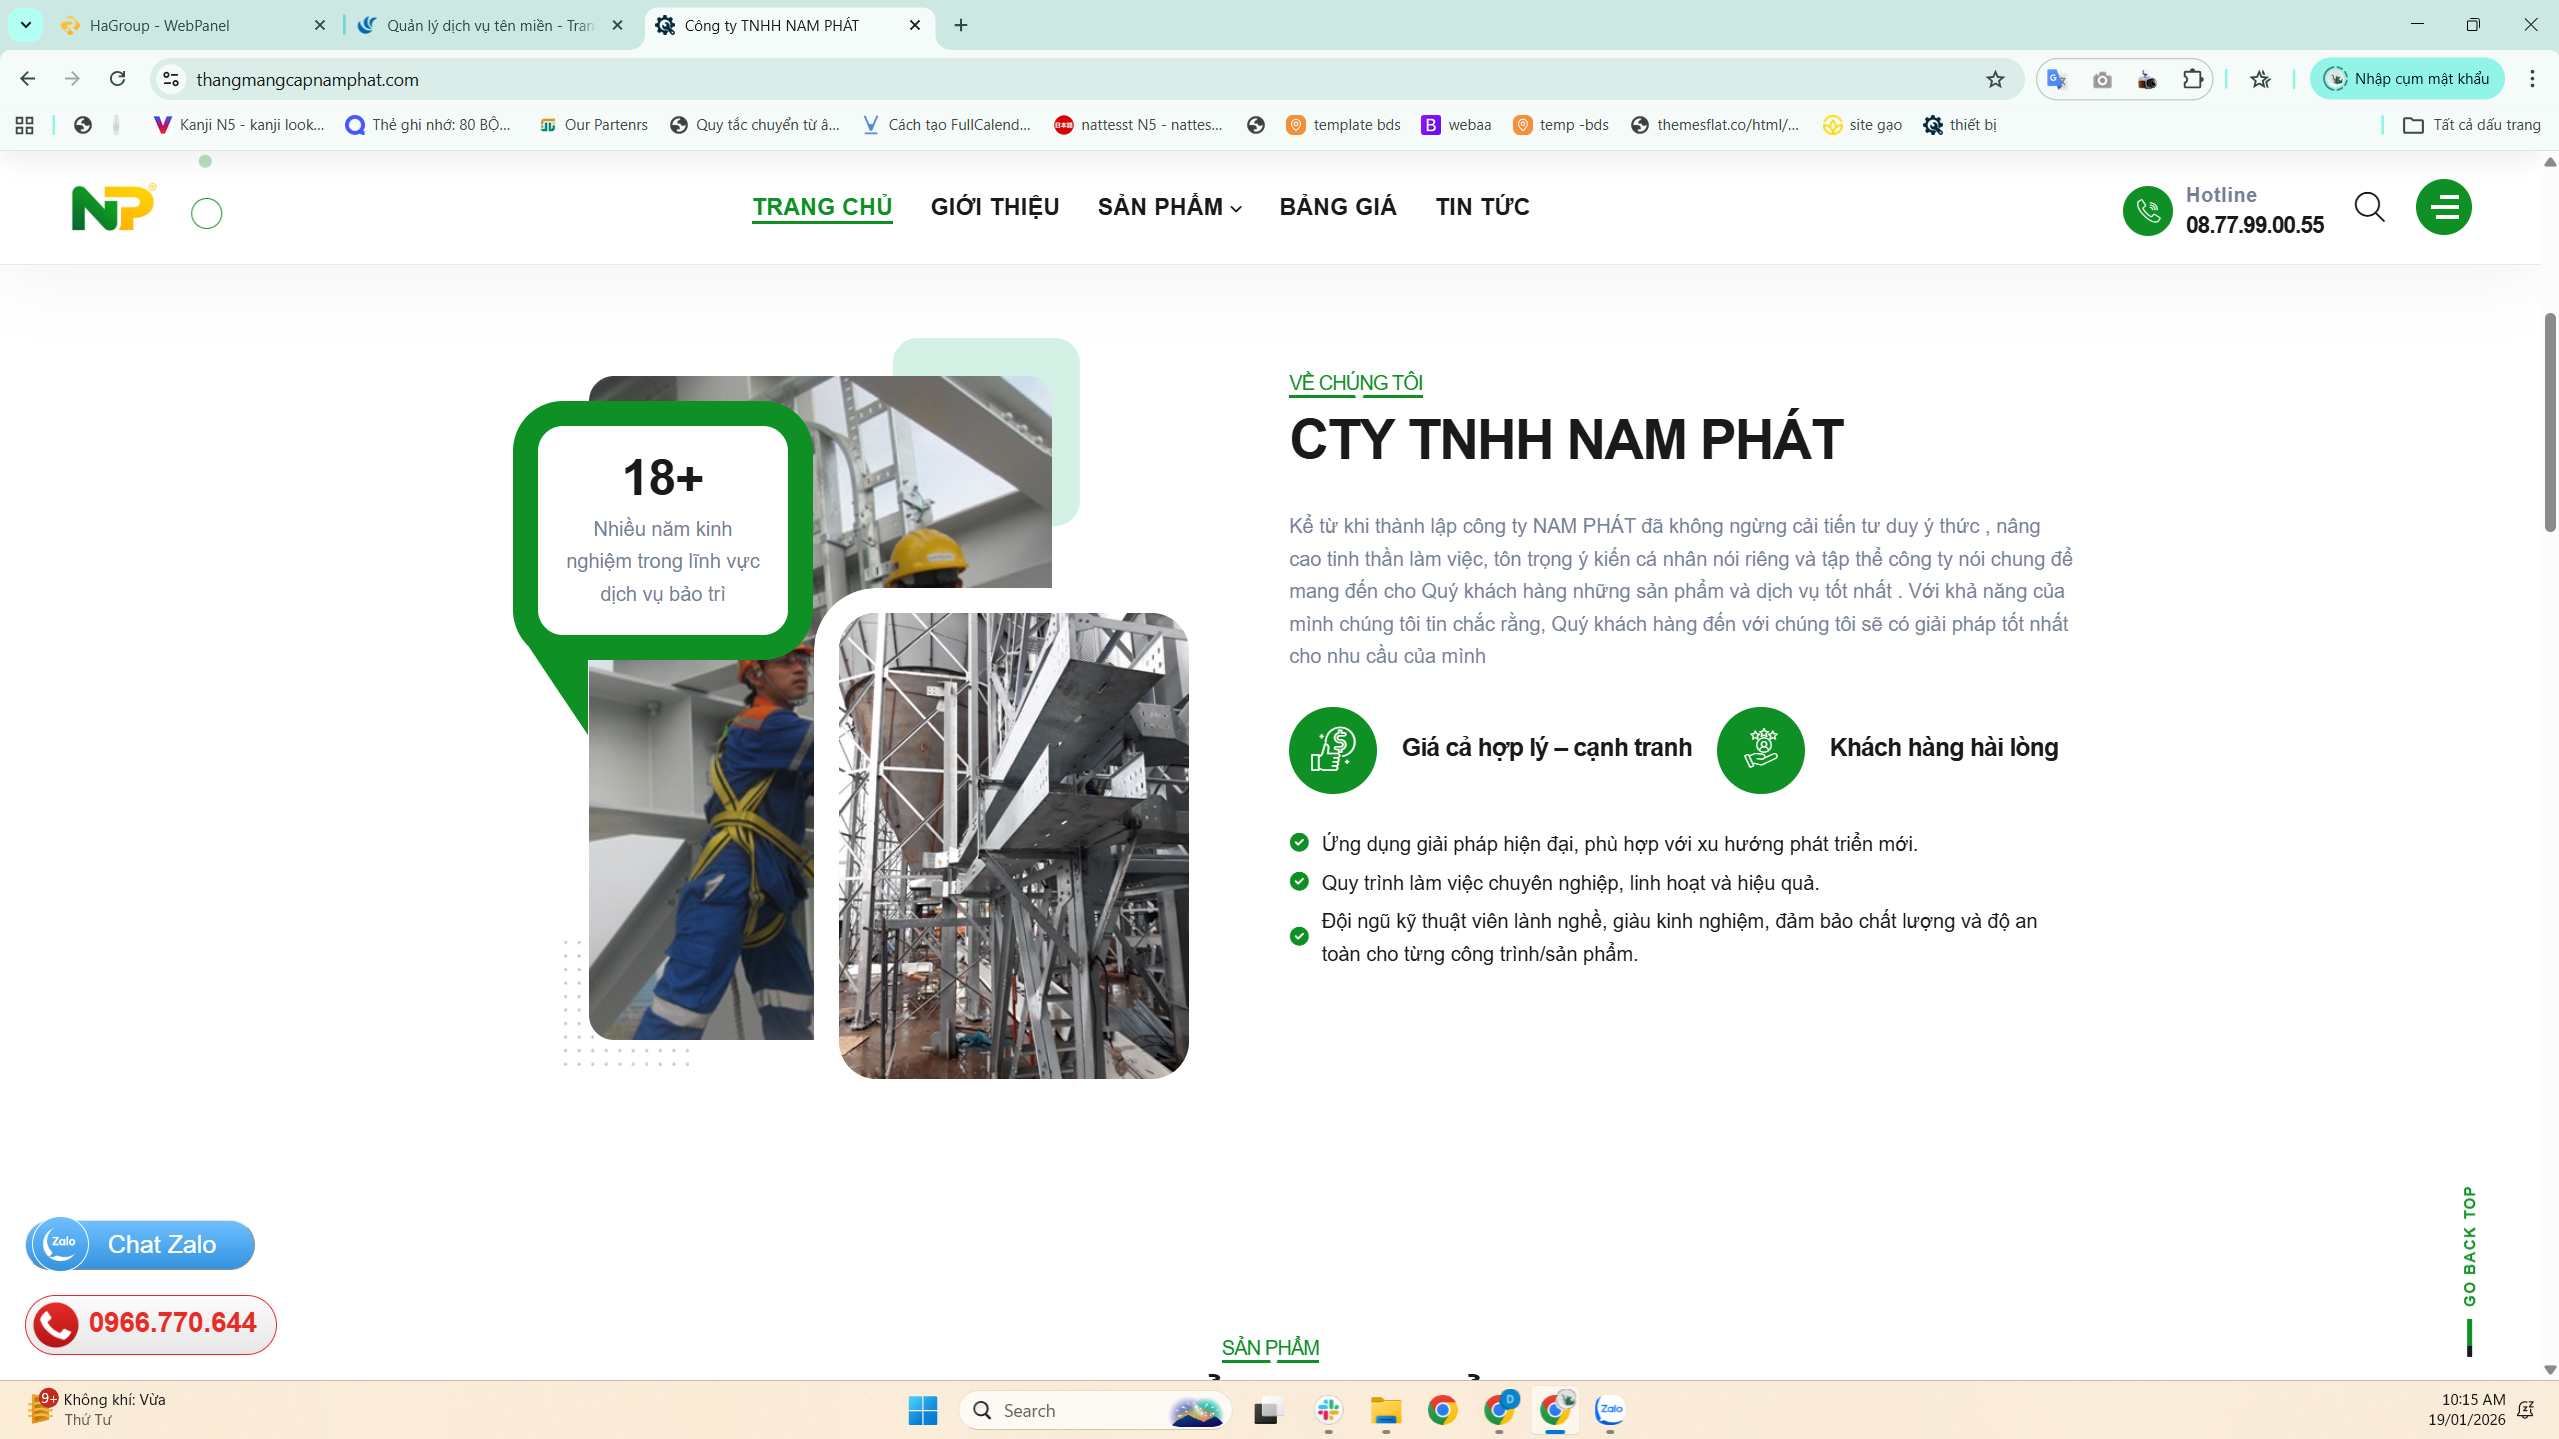Open Chrome three-dot menu
The height and width of the screenshot is (1439, 2559).
coord(2532,79)
